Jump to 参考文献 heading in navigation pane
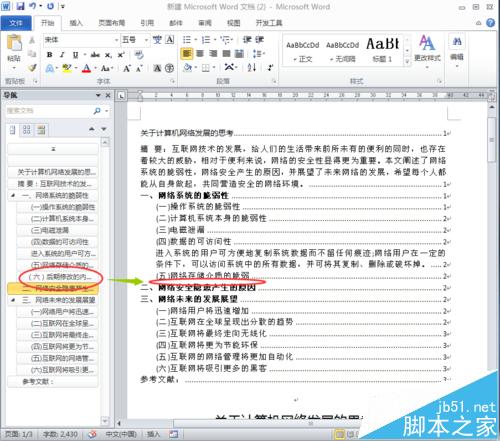 coord(52,381)
